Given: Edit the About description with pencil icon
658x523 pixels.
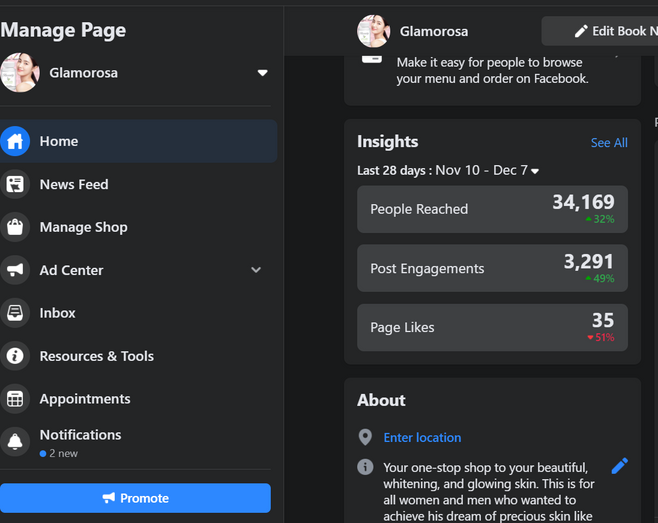Looking at the screenshot, I should (x=619, y=466).
